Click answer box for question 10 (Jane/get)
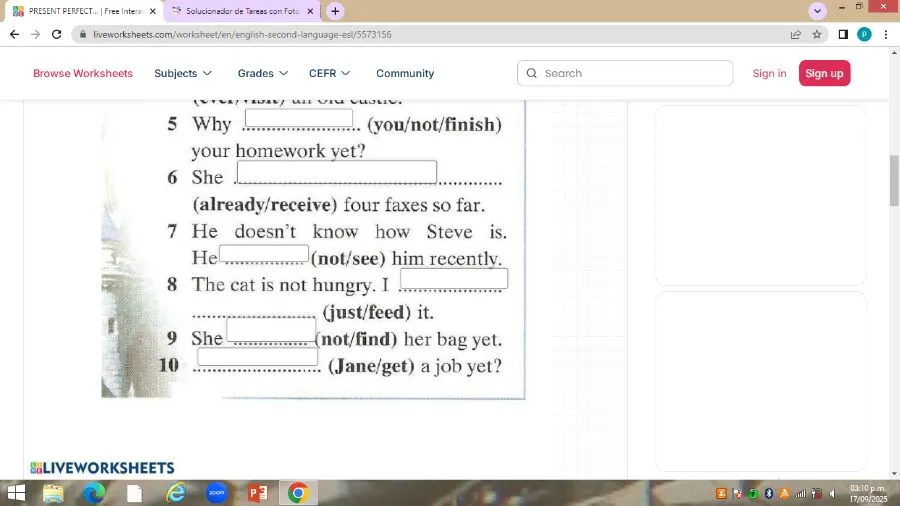Viewport: 900px width, 506px height. click(258, 356)
